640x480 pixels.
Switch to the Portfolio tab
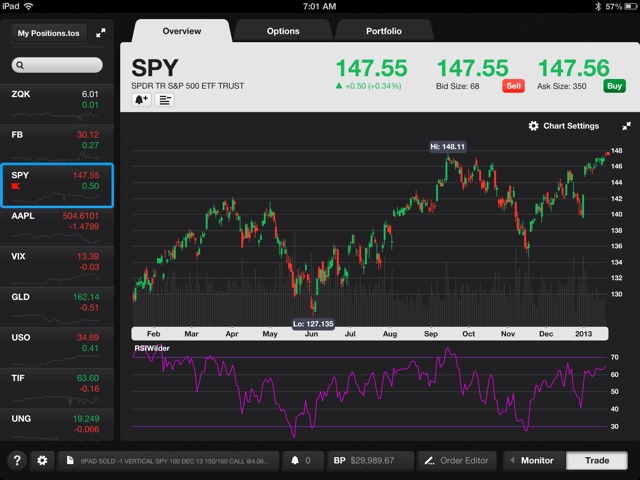384,31
